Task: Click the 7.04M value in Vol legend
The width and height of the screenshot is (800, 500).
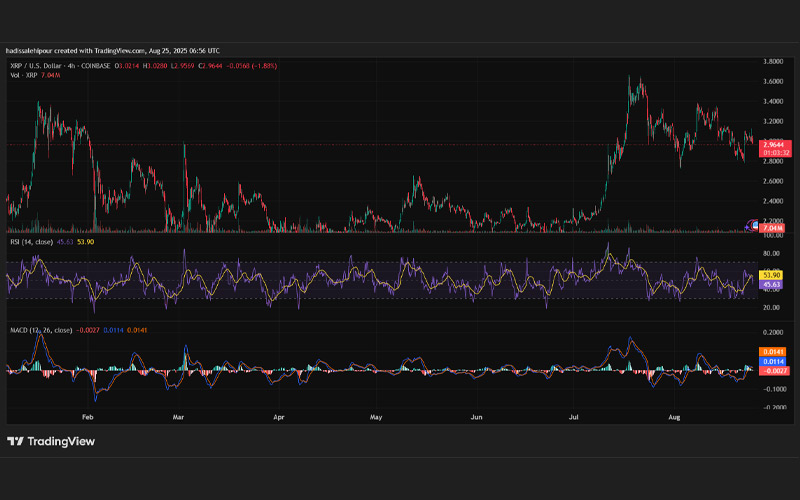Action: [x=51, y=75]
